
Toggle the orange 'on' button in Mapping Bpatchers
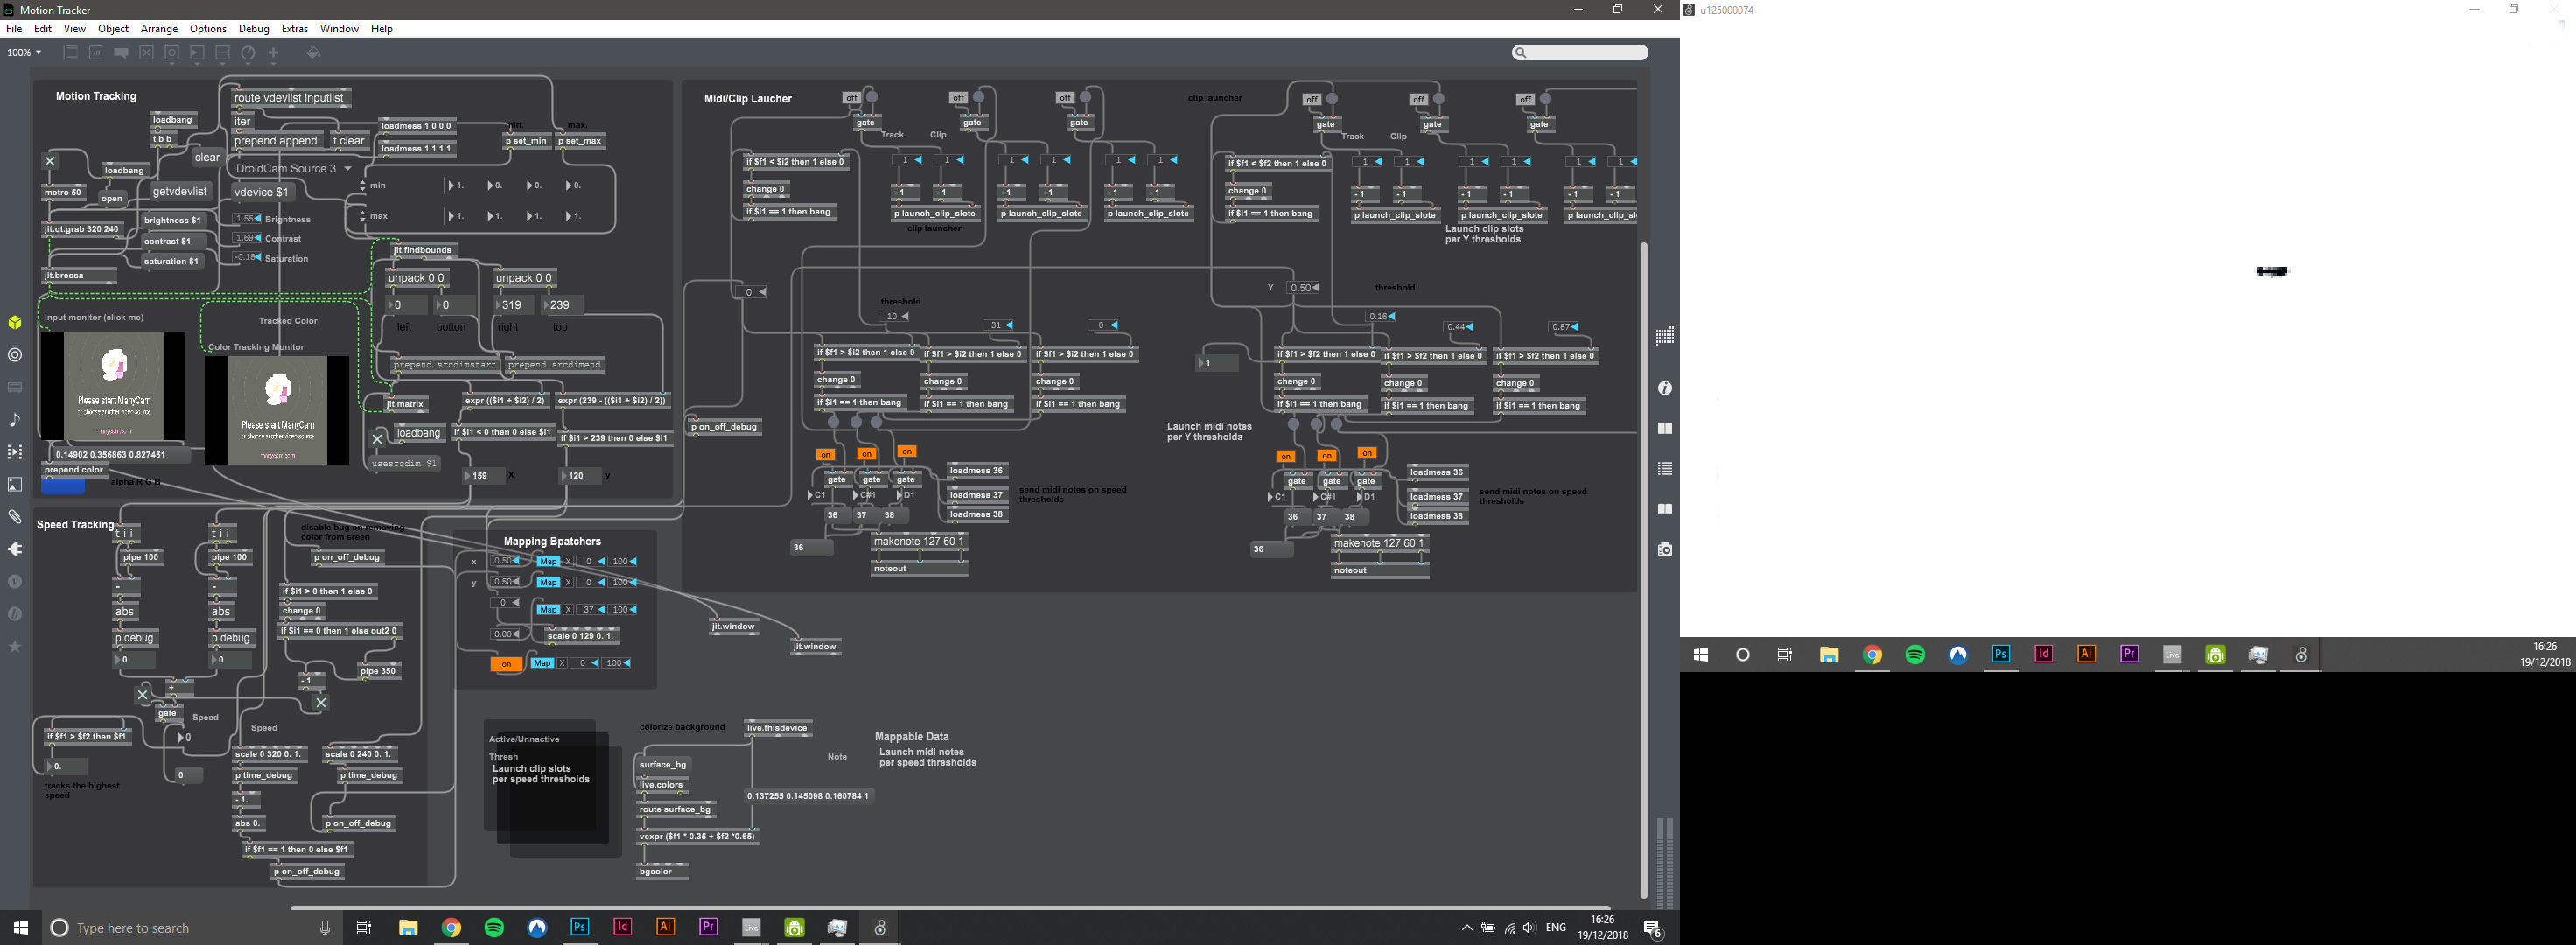(506, 664)
